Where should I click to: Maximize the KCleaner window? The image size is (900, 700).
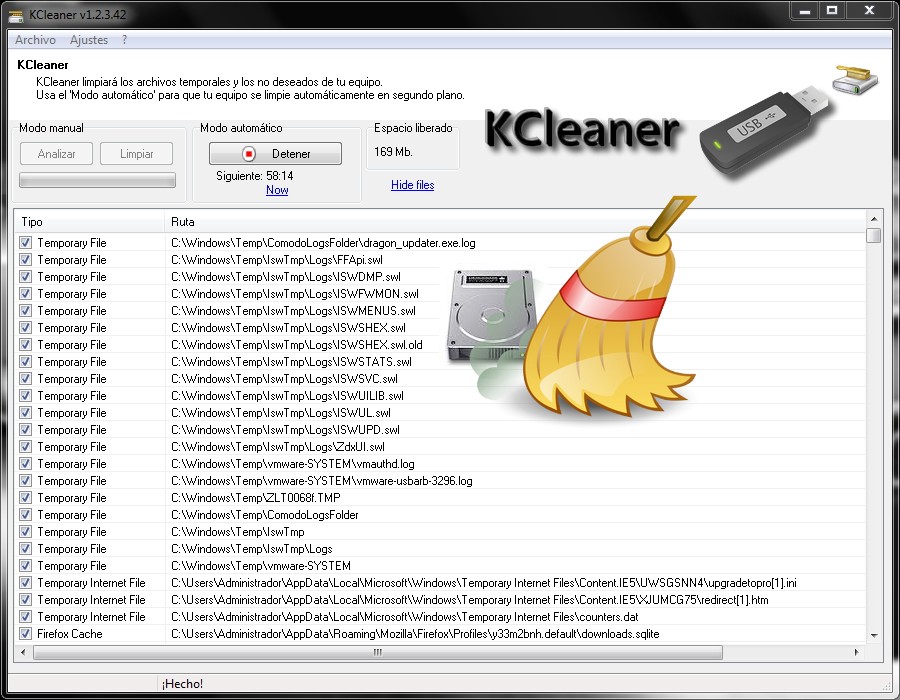tap(832, 10)
